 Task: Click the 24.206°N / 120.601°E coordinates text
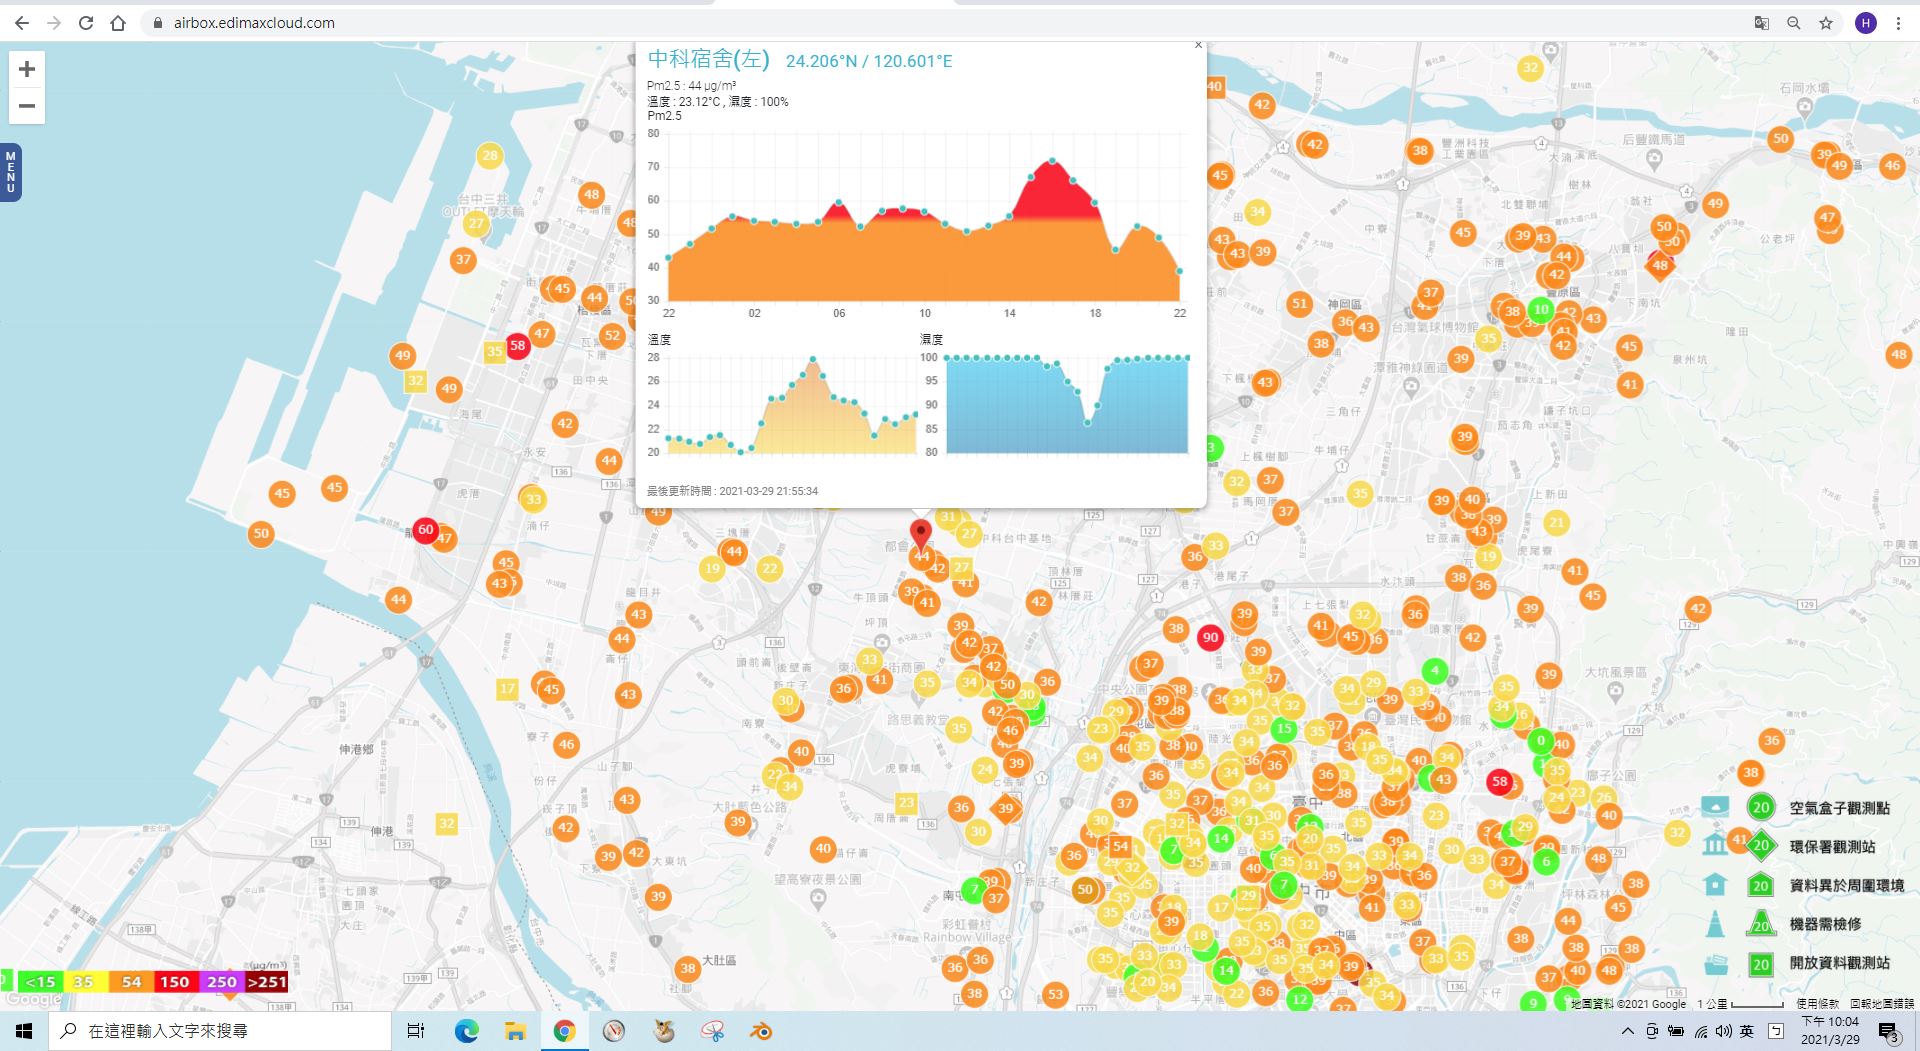[869, 61]
